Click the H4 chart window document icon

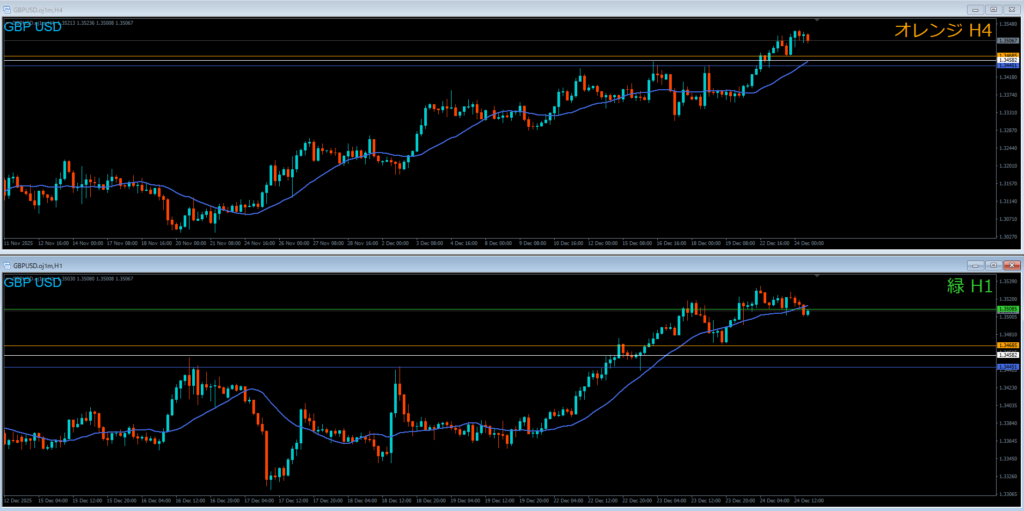(7, 9)
